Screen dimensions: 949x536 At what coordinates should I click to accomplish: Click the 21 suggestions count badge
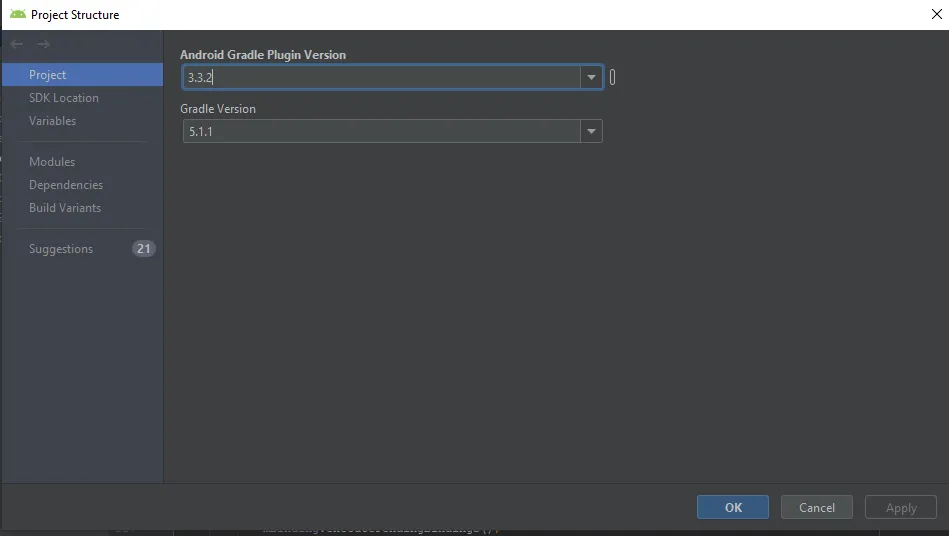(143, 249)
